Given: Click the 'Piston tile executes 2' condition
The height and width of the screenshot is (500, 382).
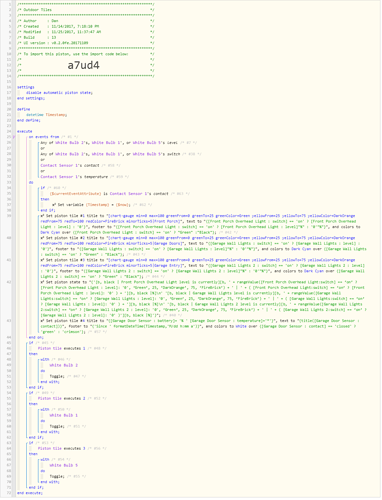Looking at the screenshot, I should (x=61, y=398).
